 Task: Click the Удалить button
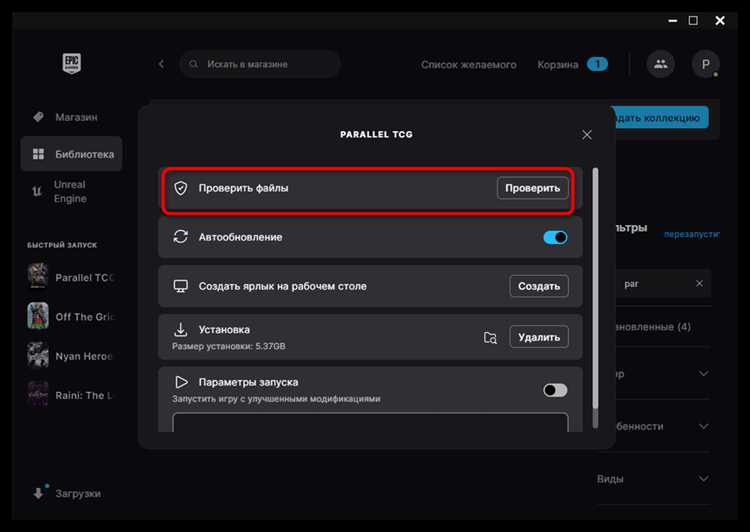coord(539,337)
